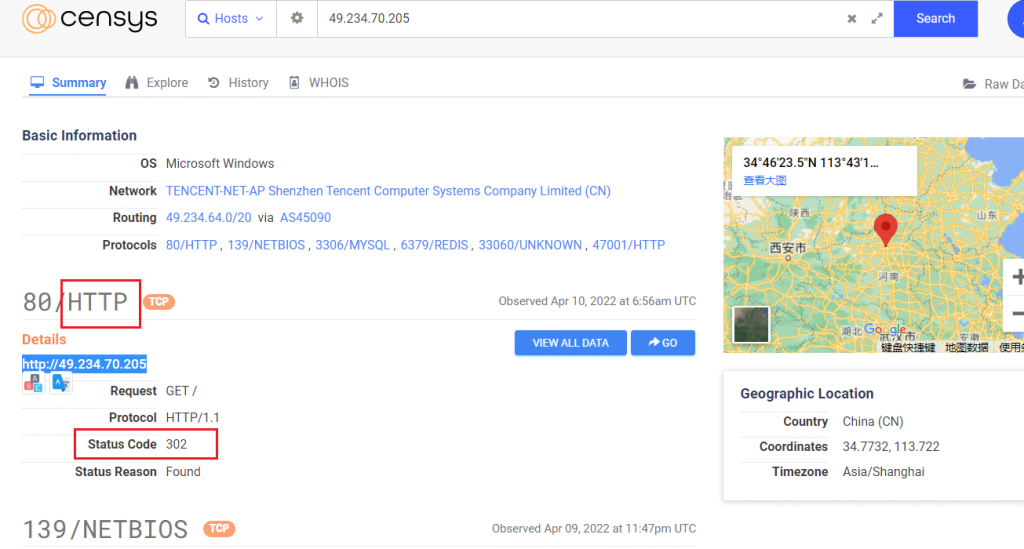Click the ABC text icon under the URL
This screenshot has height=549, width=1024.
pyautogui.click(x=33, y=382)
